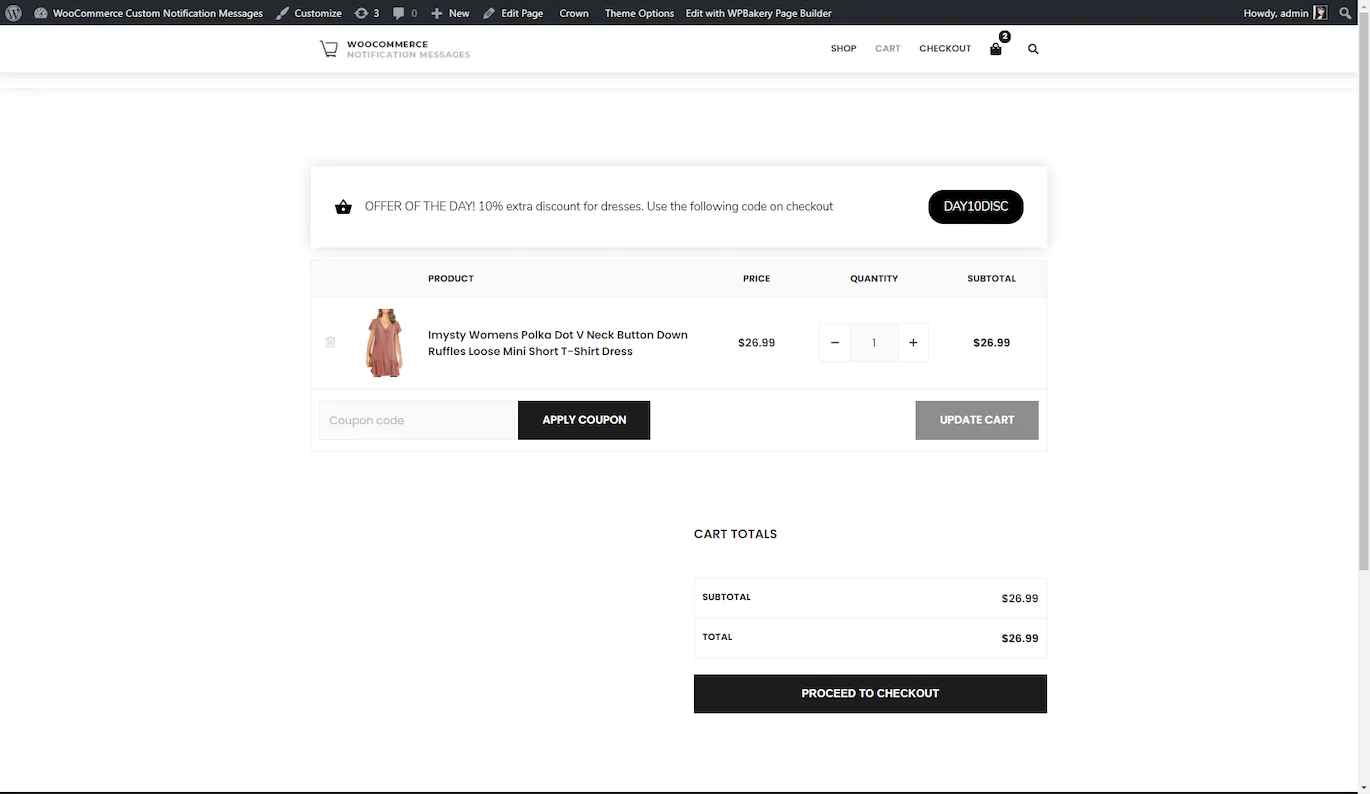Click the DAY10DISC coupon code badge

976,206
